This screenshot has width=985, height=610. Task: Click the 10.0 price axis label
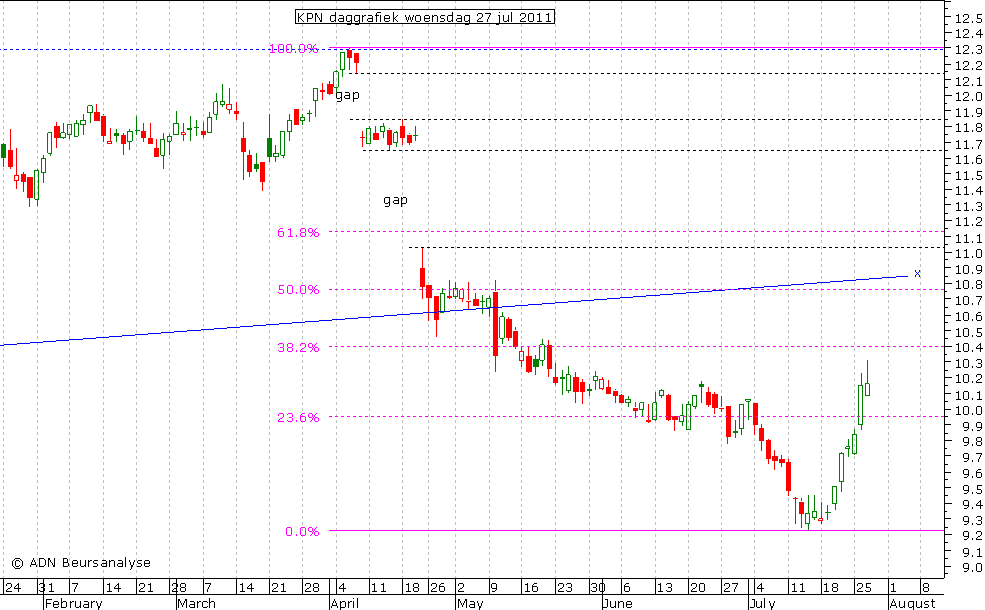pyautogui.click(x=969, y=411)
